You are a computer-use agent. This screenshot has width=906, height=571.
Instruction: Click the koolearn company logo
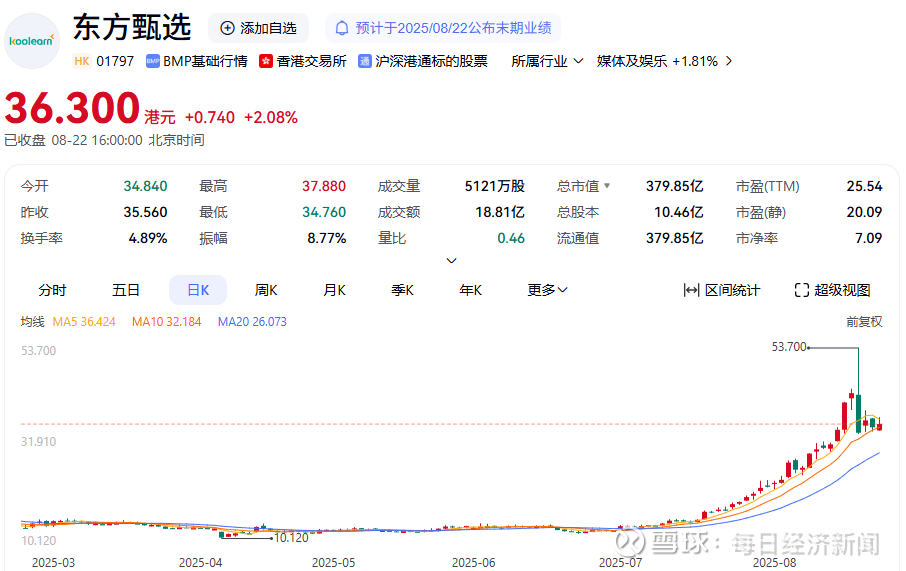coord(32,41)
